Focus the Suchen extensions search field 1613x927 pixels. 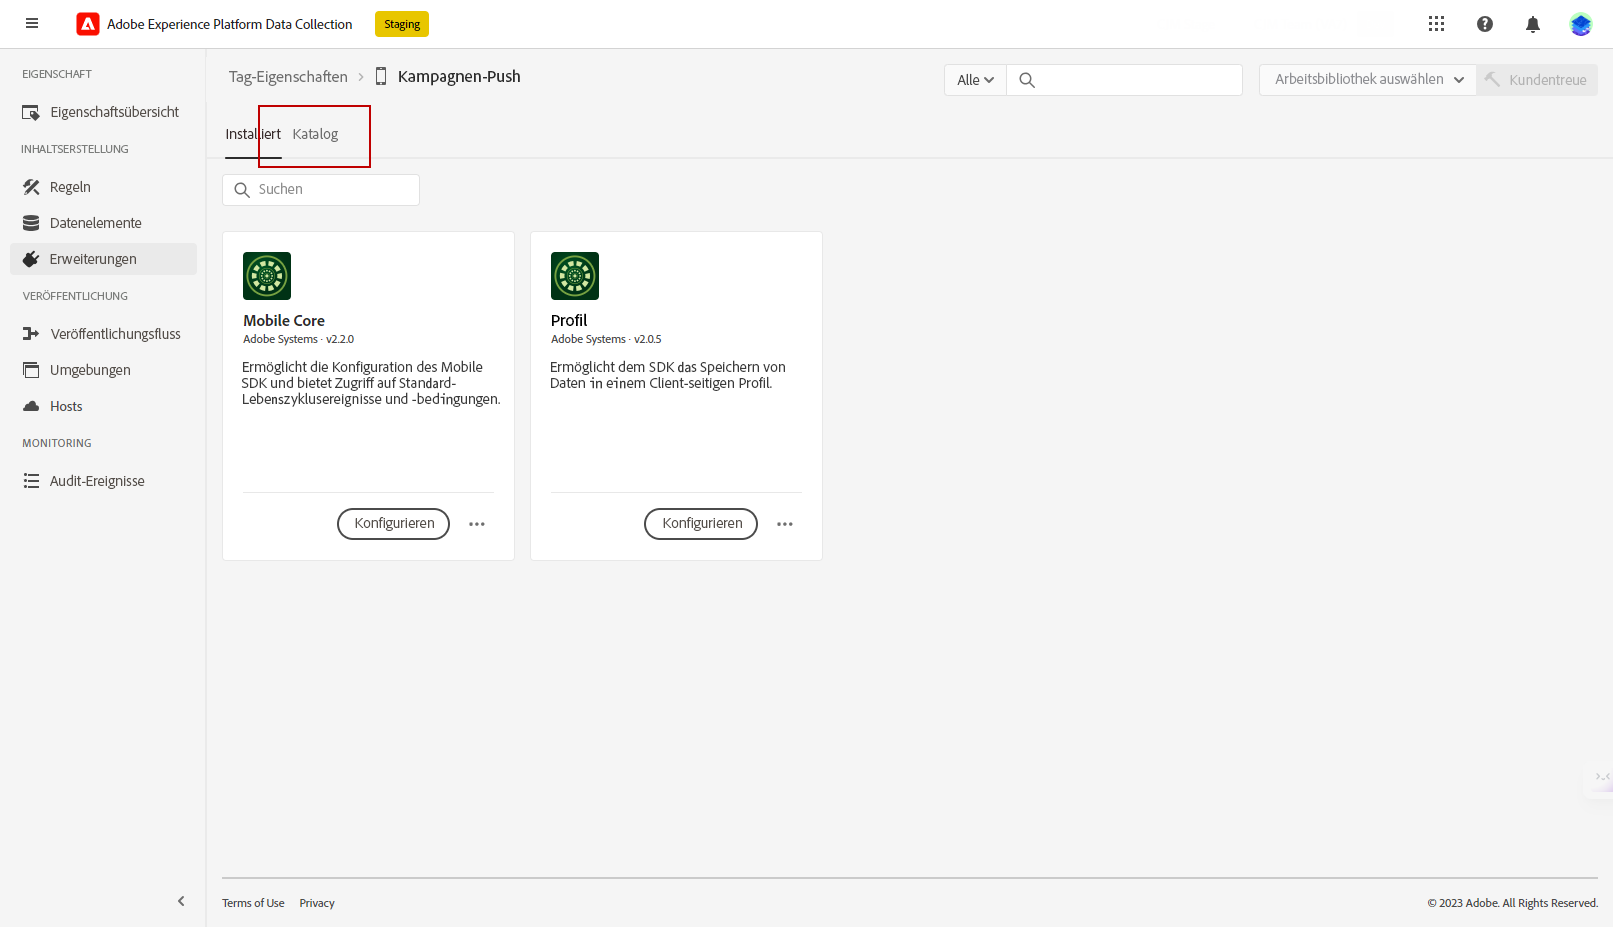pos(321,190)
